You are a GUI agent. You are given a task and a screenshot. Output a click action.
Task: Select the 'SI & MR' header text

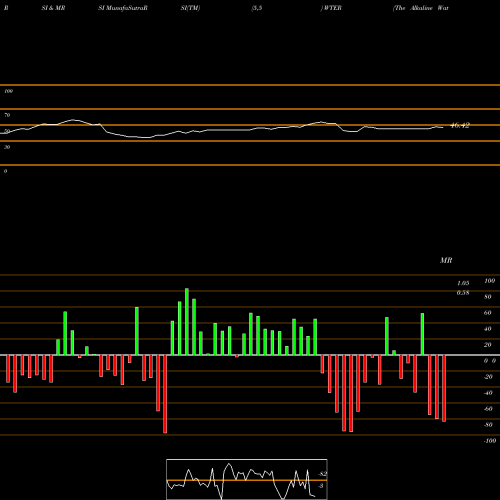point(53,8)
